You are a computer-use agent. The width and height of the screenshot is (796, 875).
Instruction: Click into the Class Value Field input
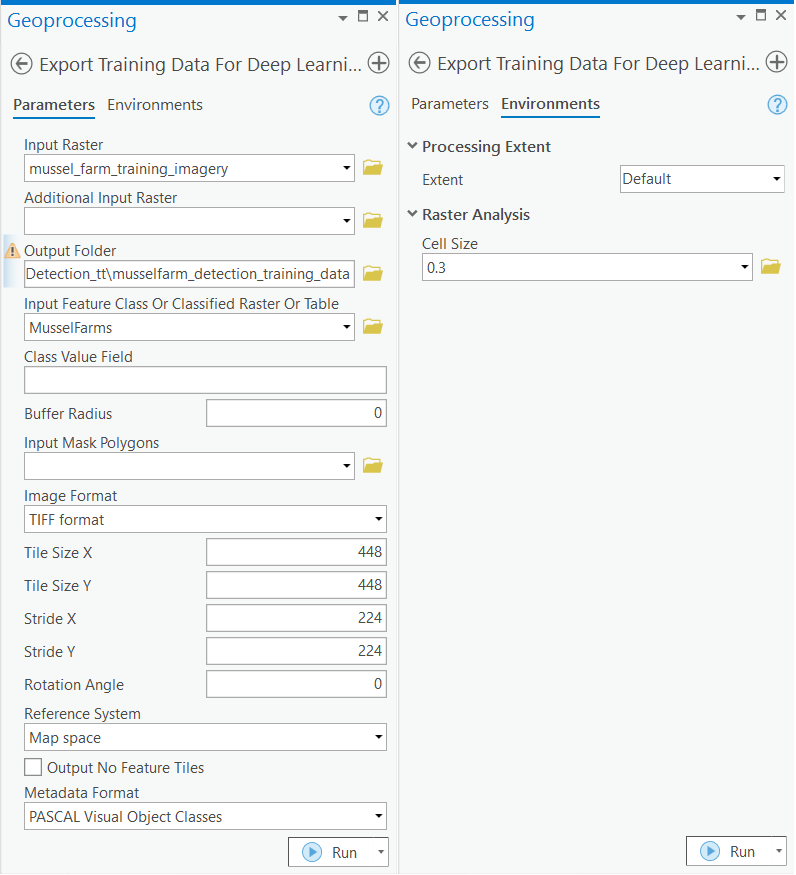pyautogui.click(x=205, y=380)
